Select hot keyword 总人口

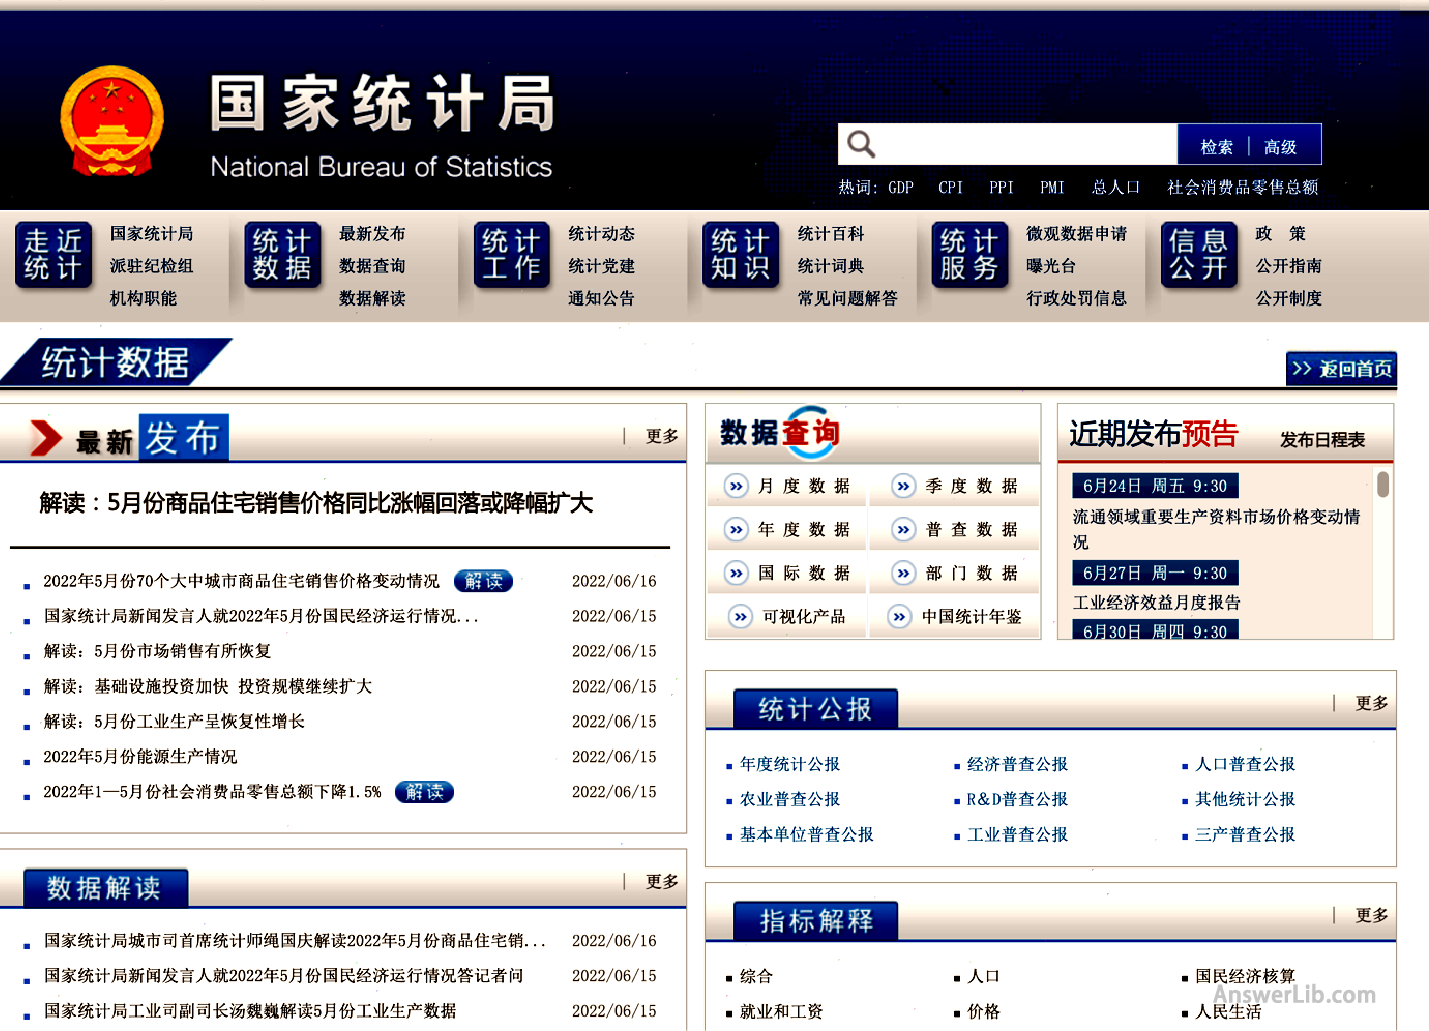click(x=1116, y=187)
